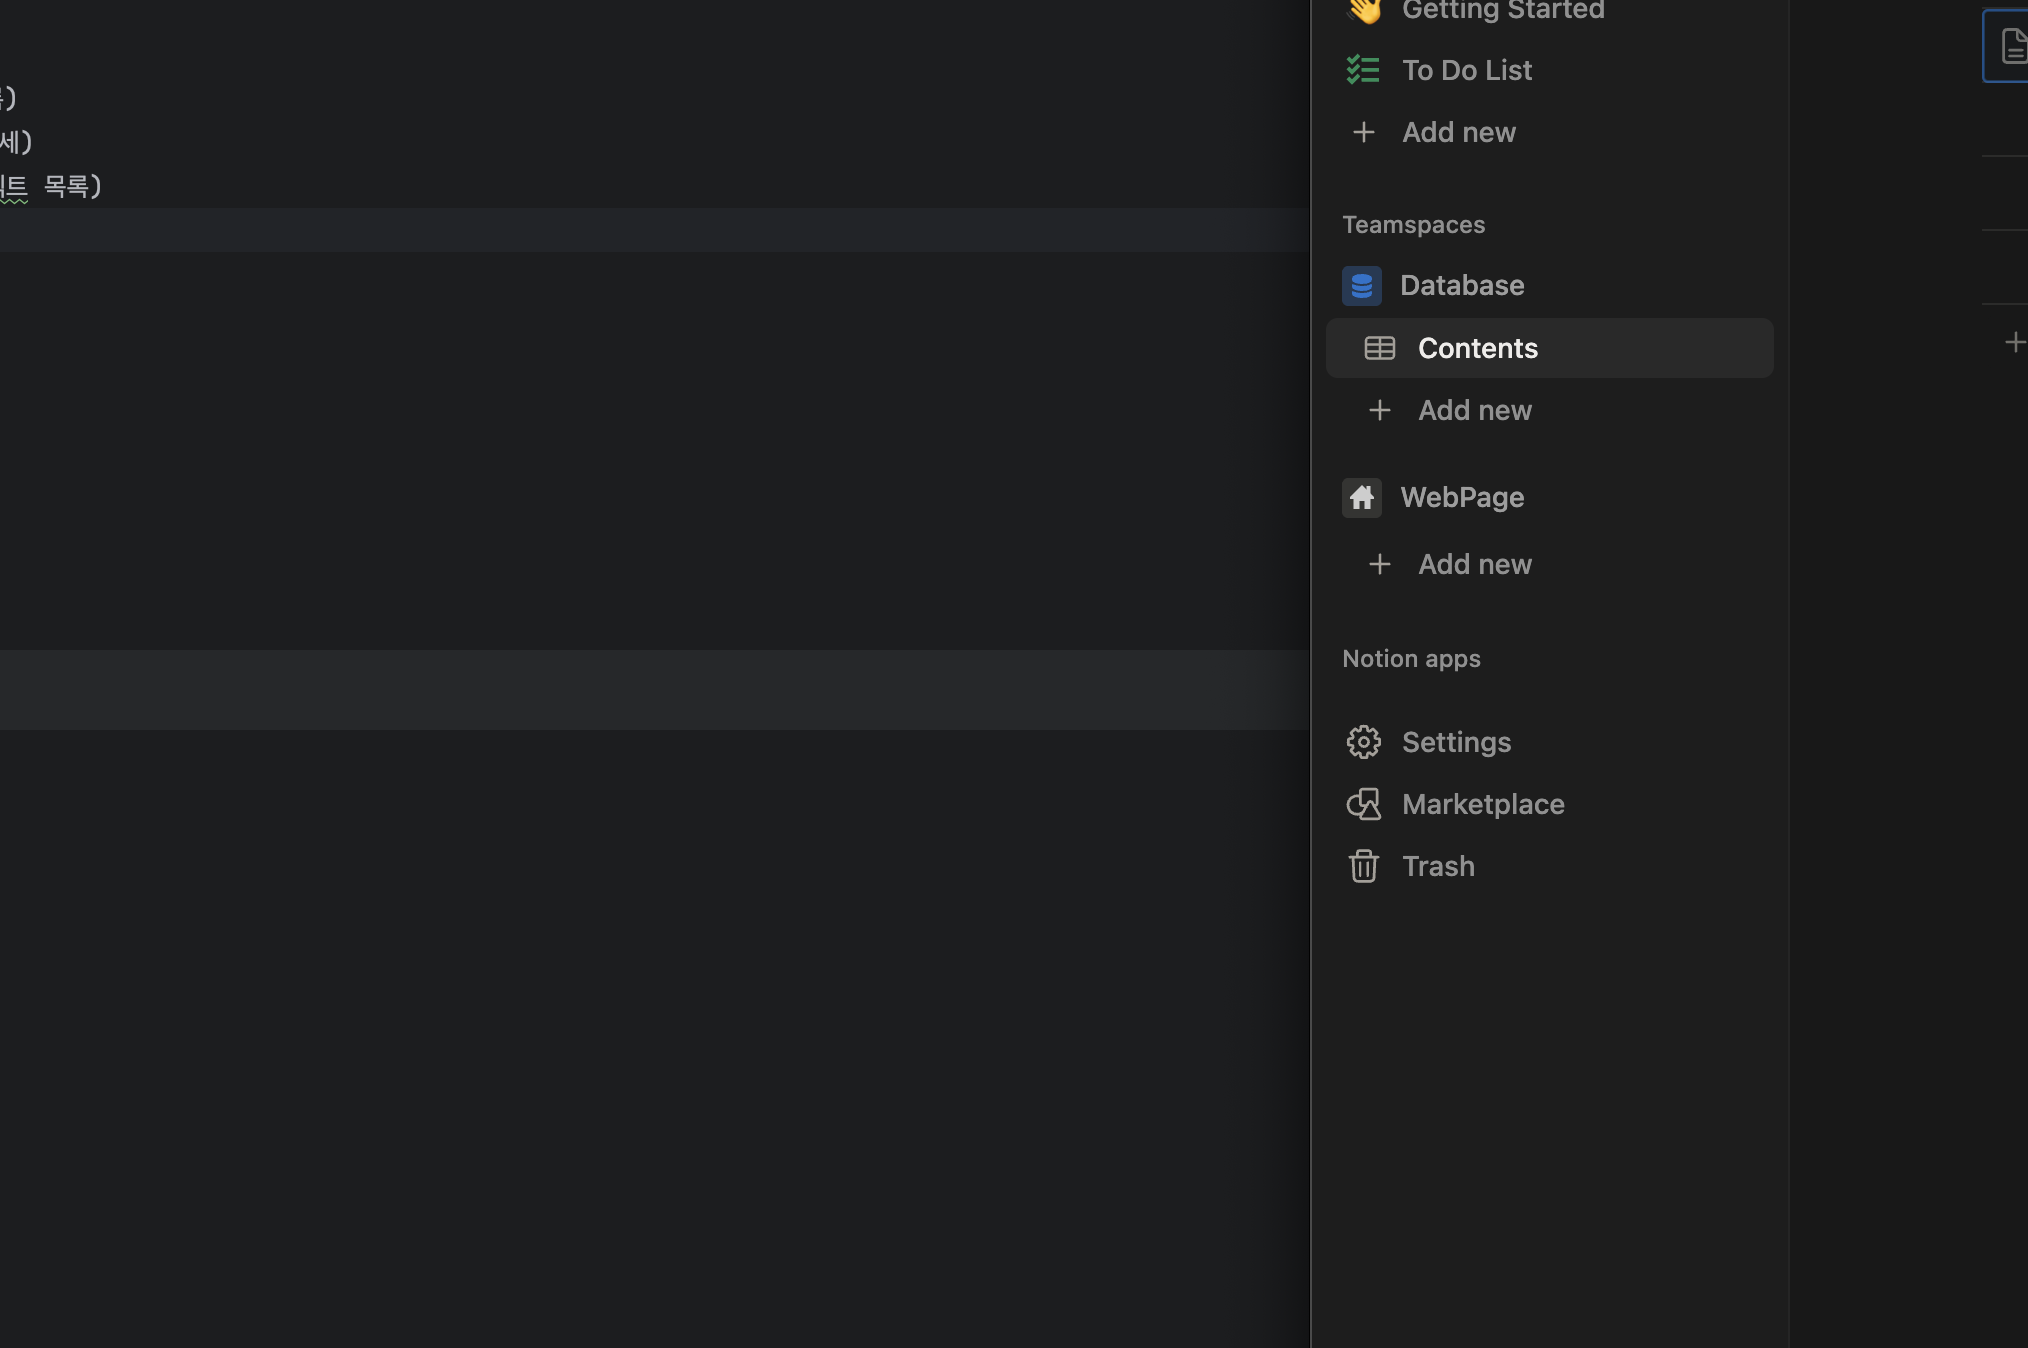
Task: Expand the WebPage teamspace
Action: coord(1462,498)
